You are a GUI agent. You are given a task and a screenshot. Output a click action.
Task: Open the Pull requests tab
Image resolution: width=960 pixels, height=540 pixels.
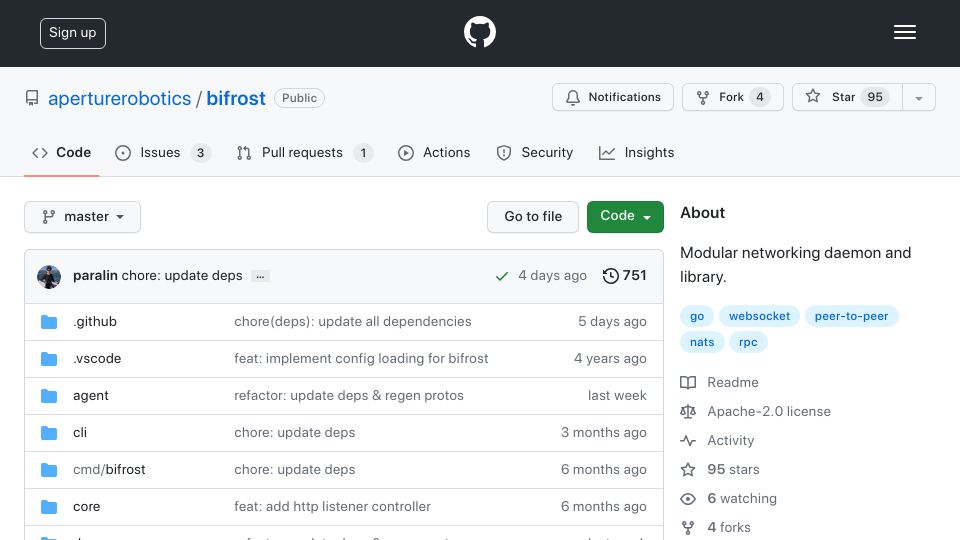[304, 152]
